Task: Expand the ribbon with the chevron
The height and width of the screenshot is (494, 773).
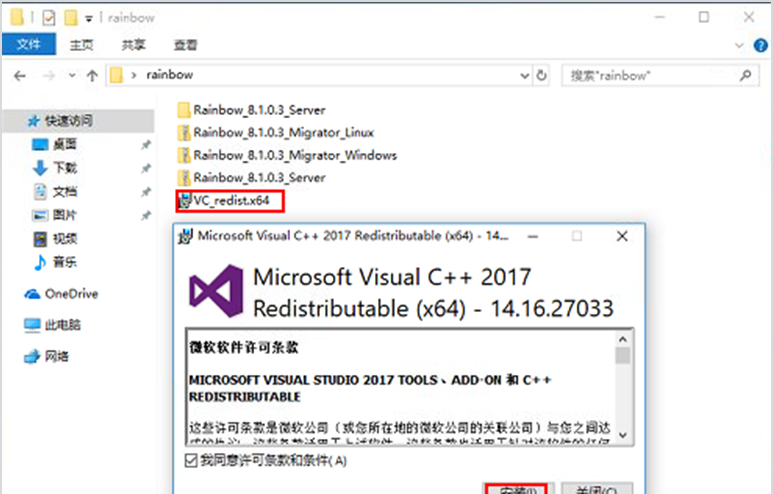Action: click(x=738, y=46)
